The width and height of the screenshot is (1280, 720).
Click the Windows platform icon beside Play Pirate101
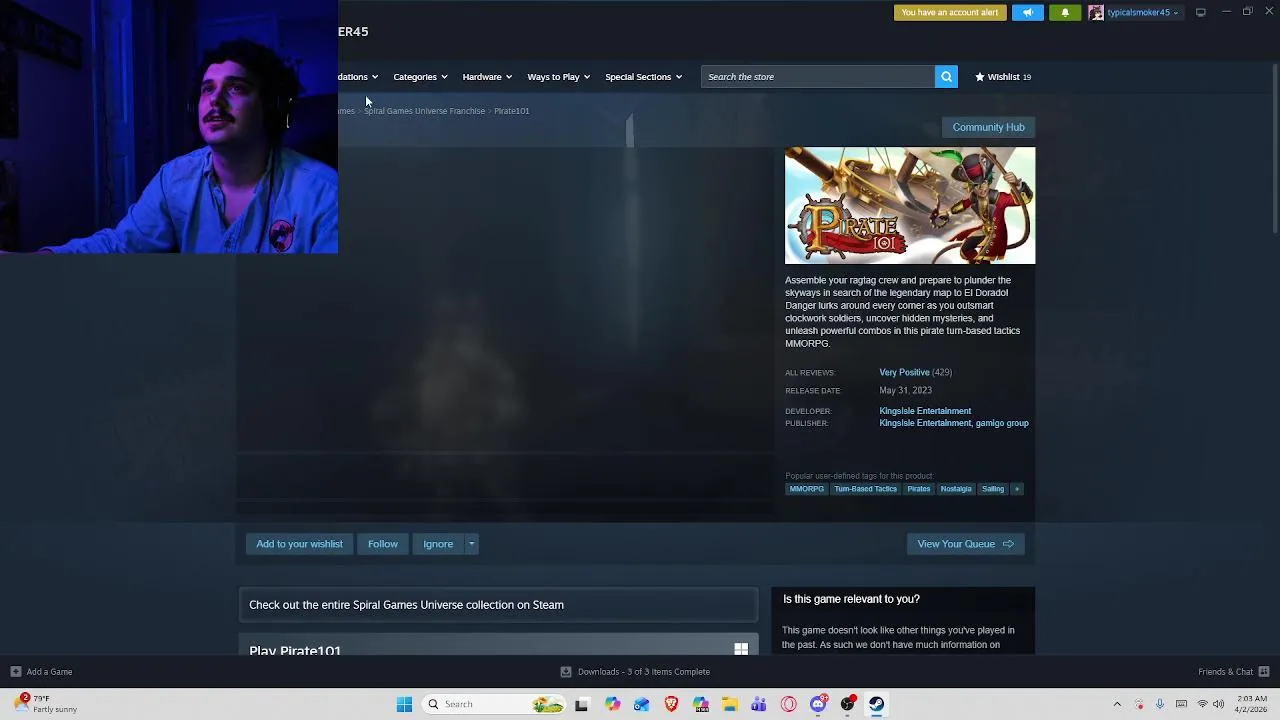(741, 650)
